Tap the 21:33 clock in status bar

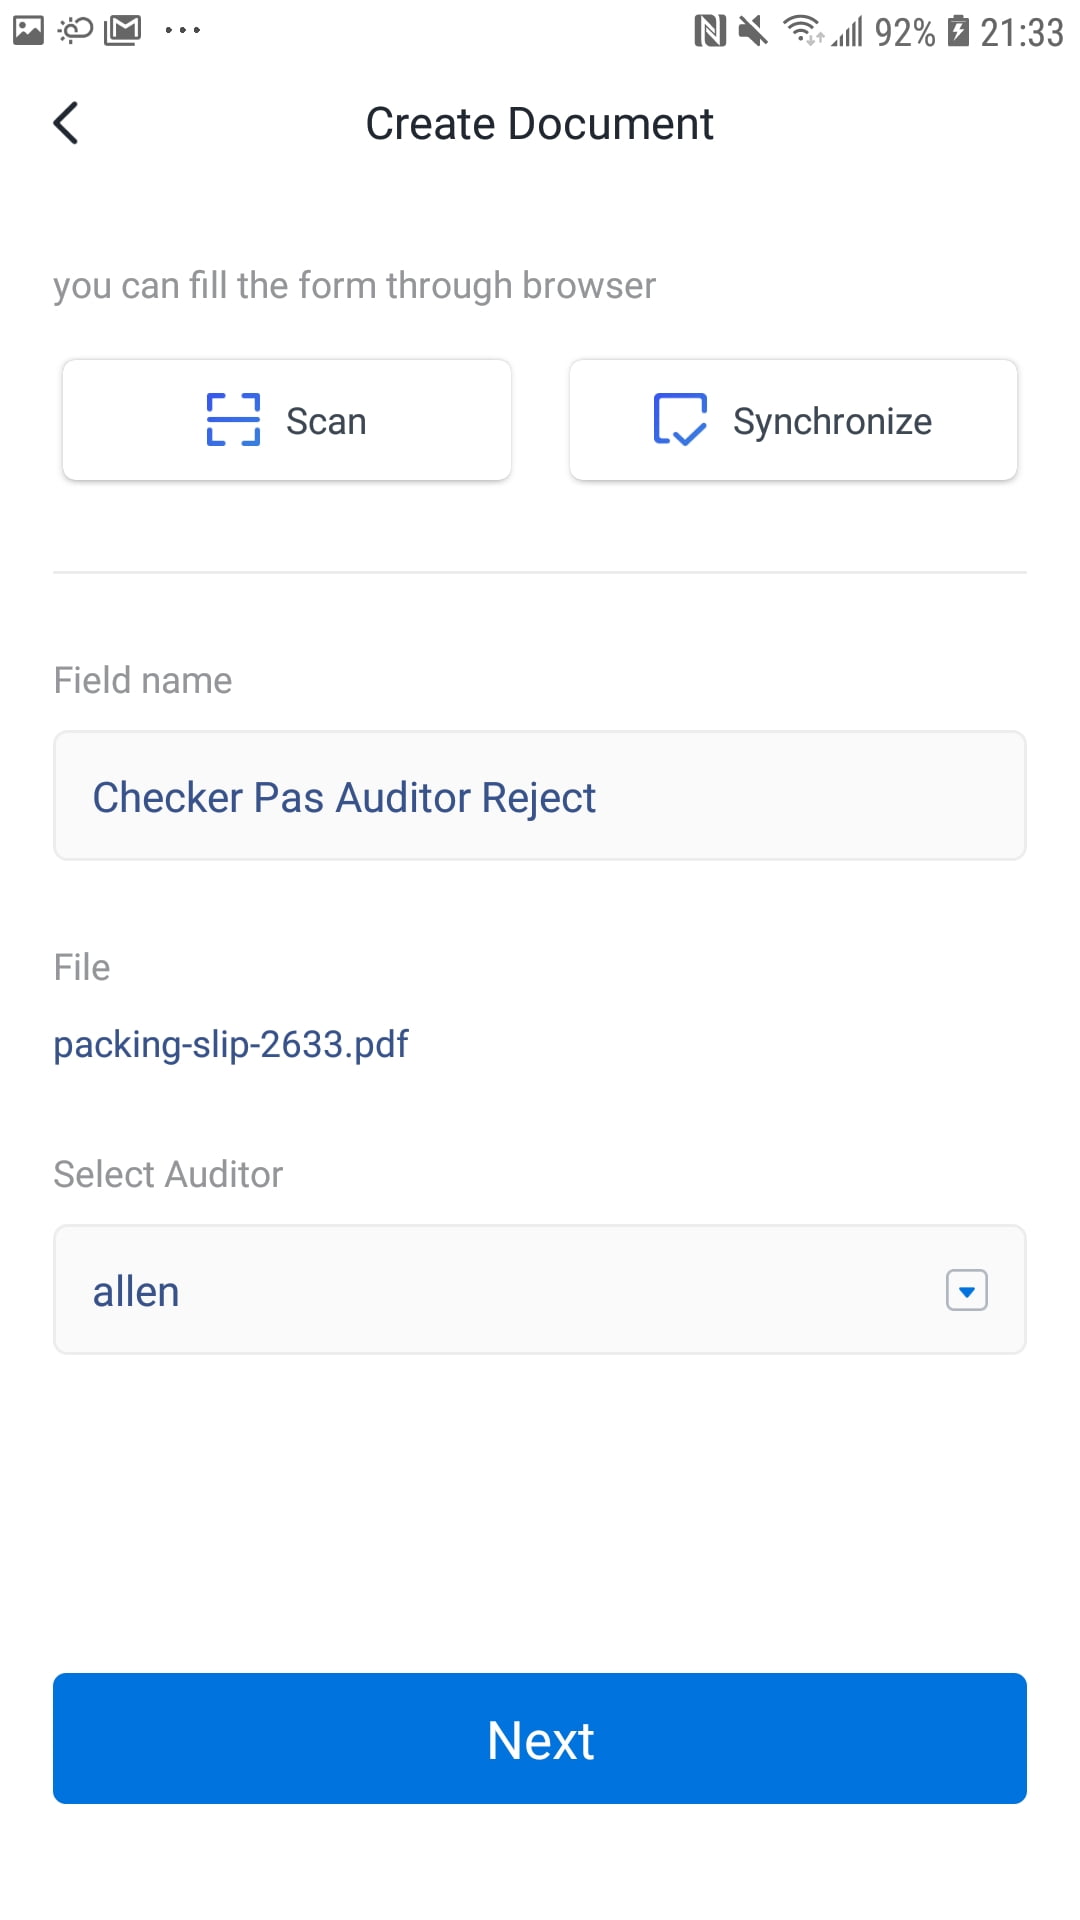(x=1021, y=32)
